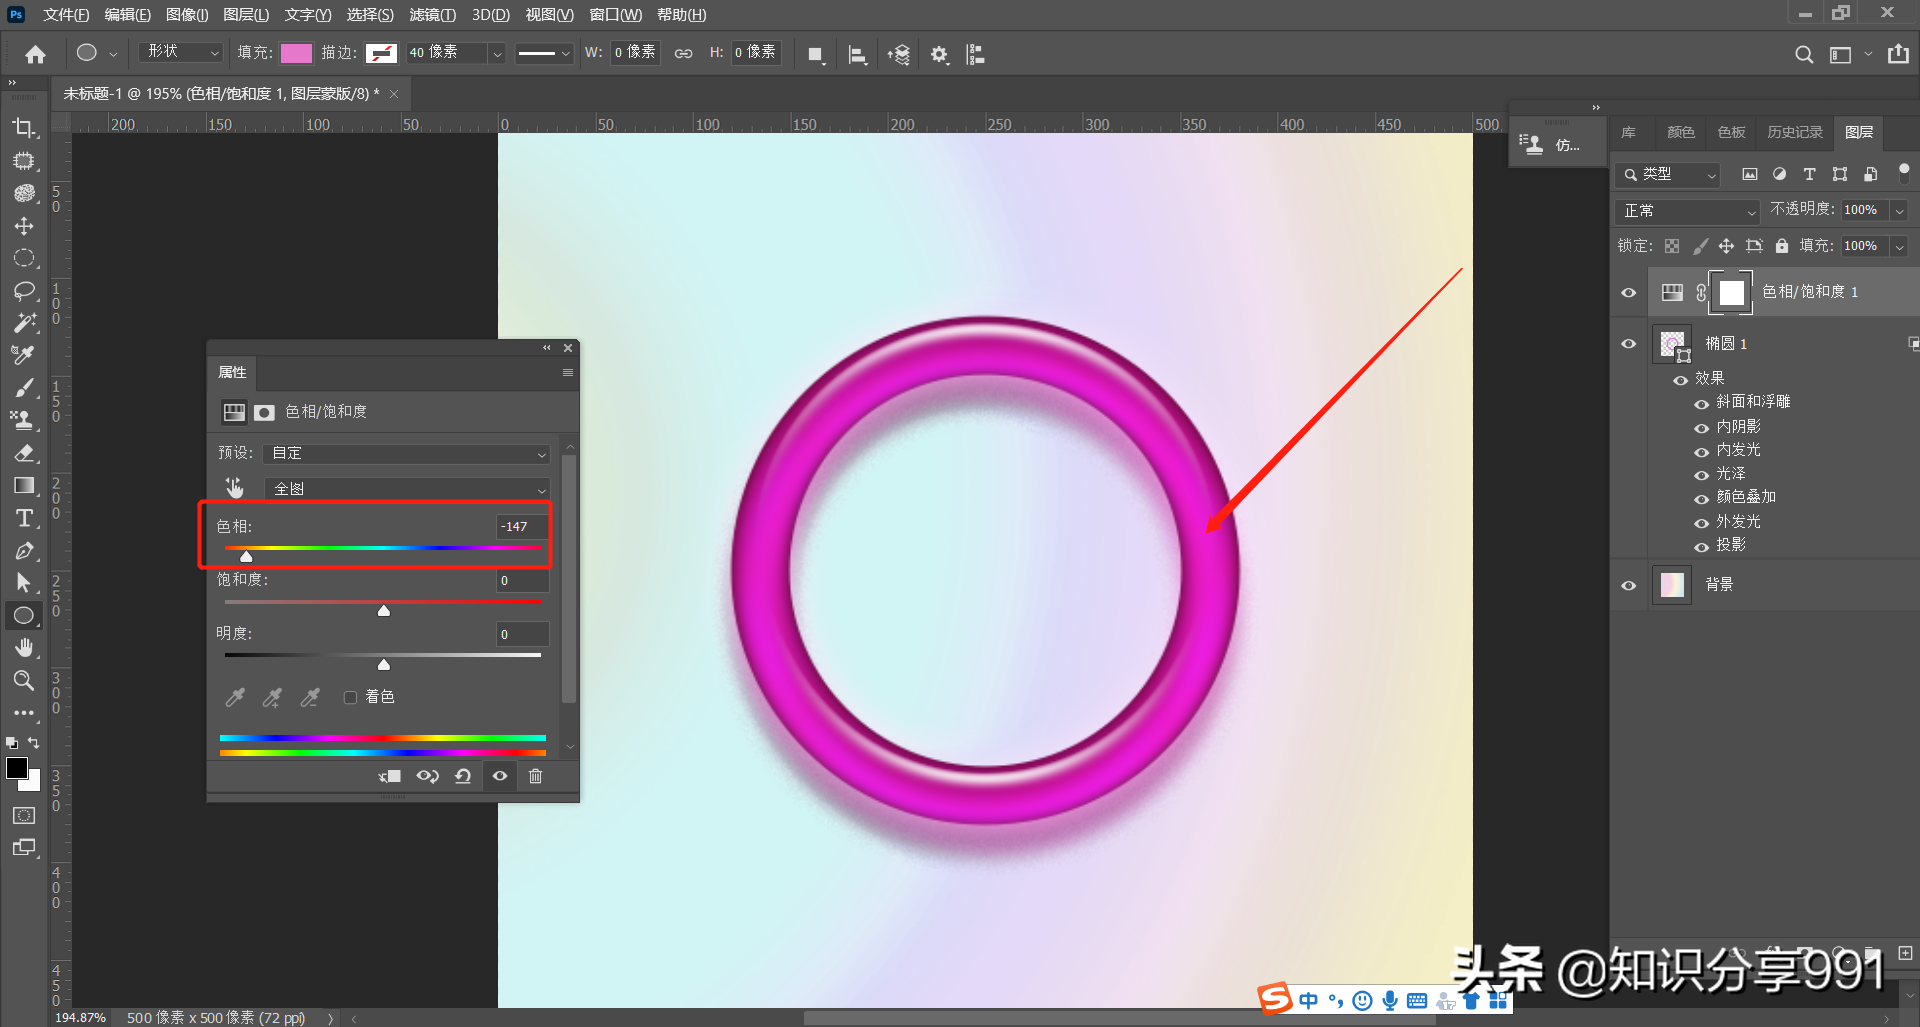1920x1027 pixels.
Task: Enable the 着色 colorize checkbox
Action: pyautogui.click(x=350, y=697)
